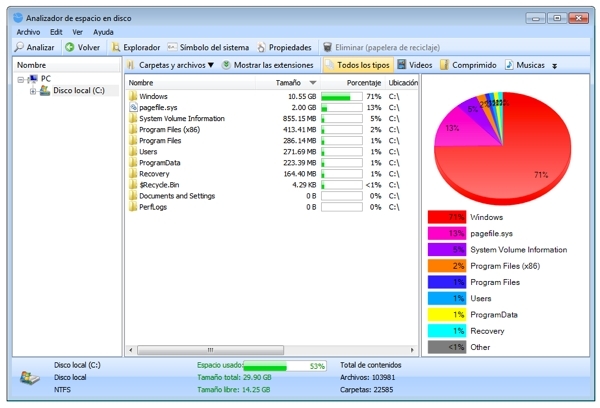Click the PC computer icon in tree
This screenshot has height=408, width=600.
pos(33,79)
